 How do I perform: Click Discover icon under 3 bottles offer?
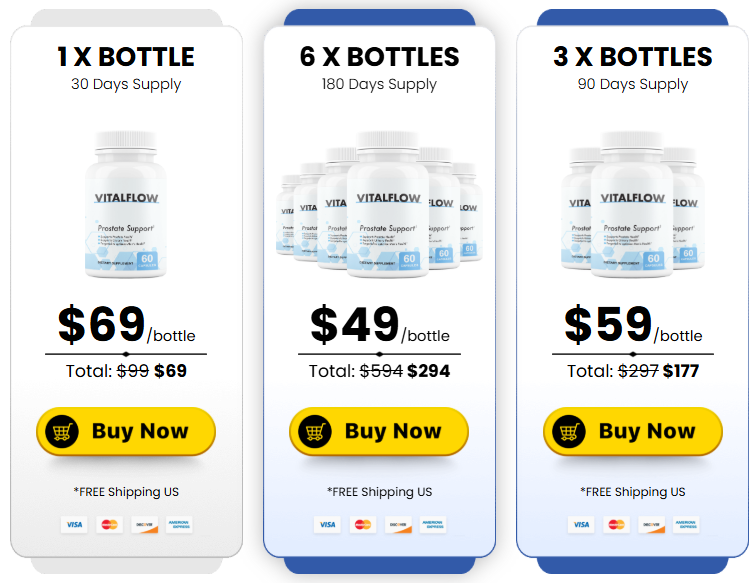(x=651, y=524)
